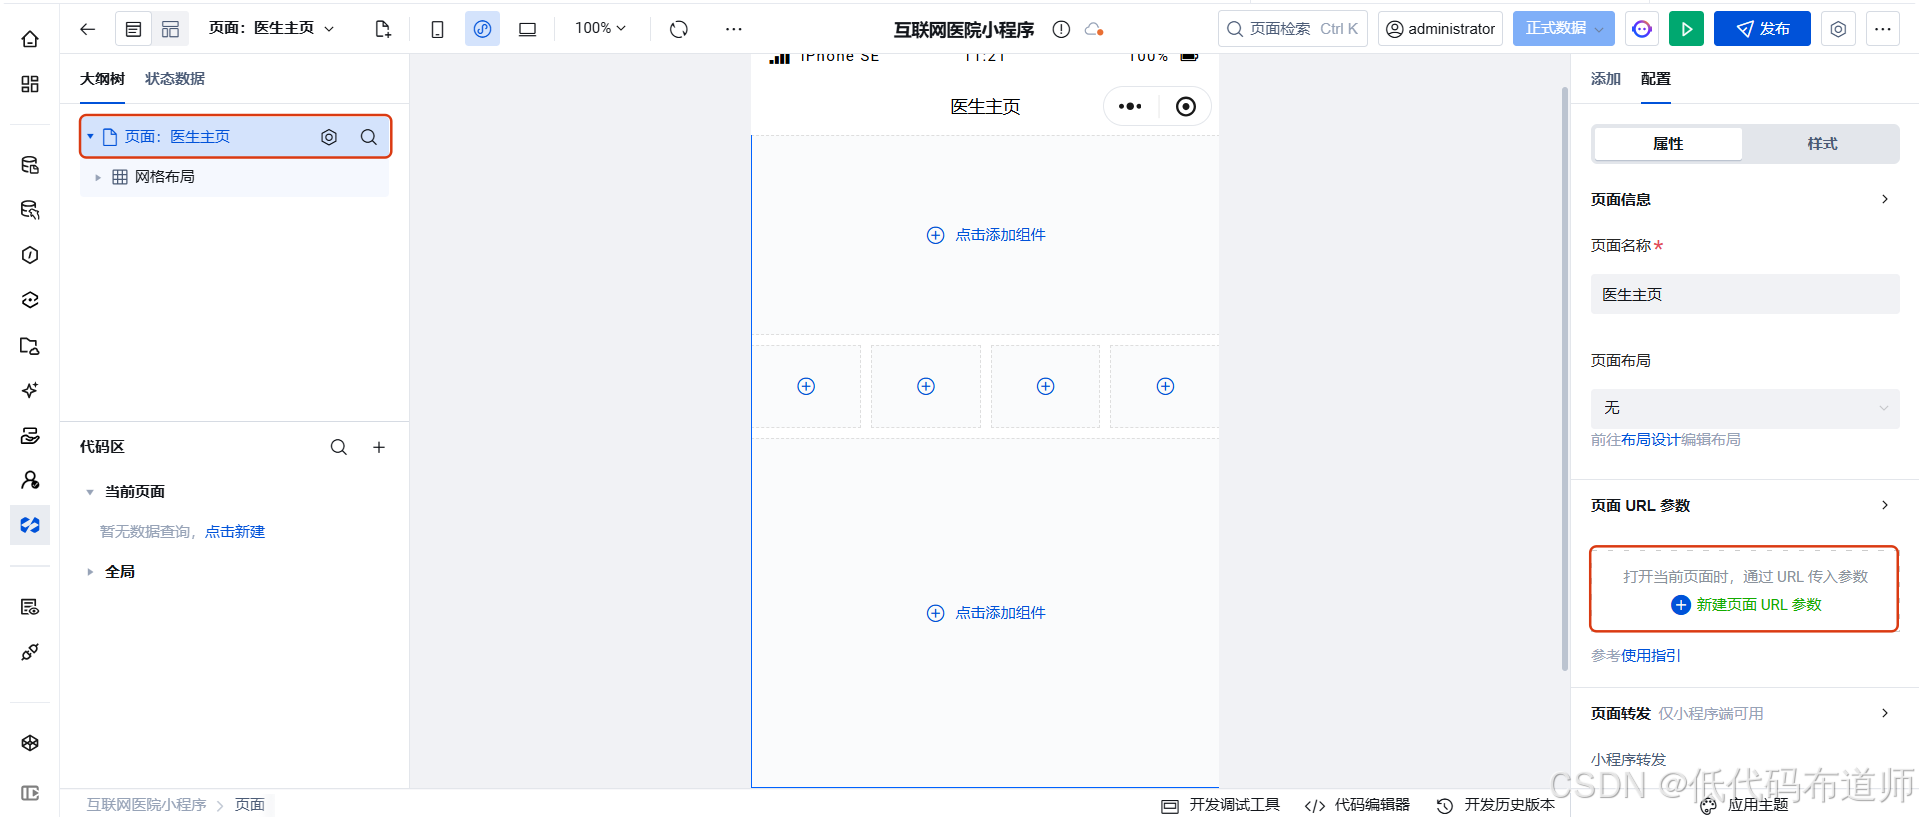Viewport: 1919px width, 817px height.
Task: Click the AI assistant round icon
Action: click(1642, 29)
